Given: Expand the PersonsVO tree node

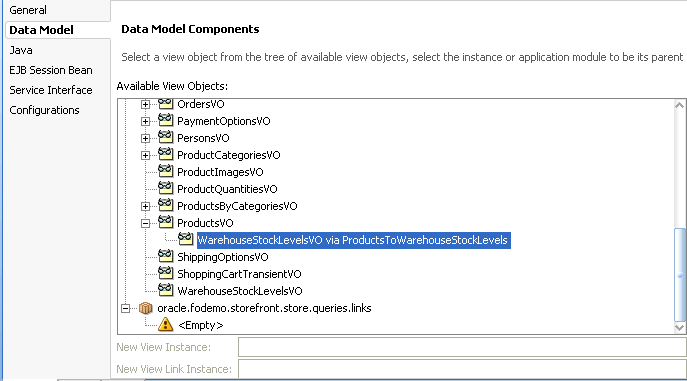Looking at the screenshot, I should coord(145,138).
